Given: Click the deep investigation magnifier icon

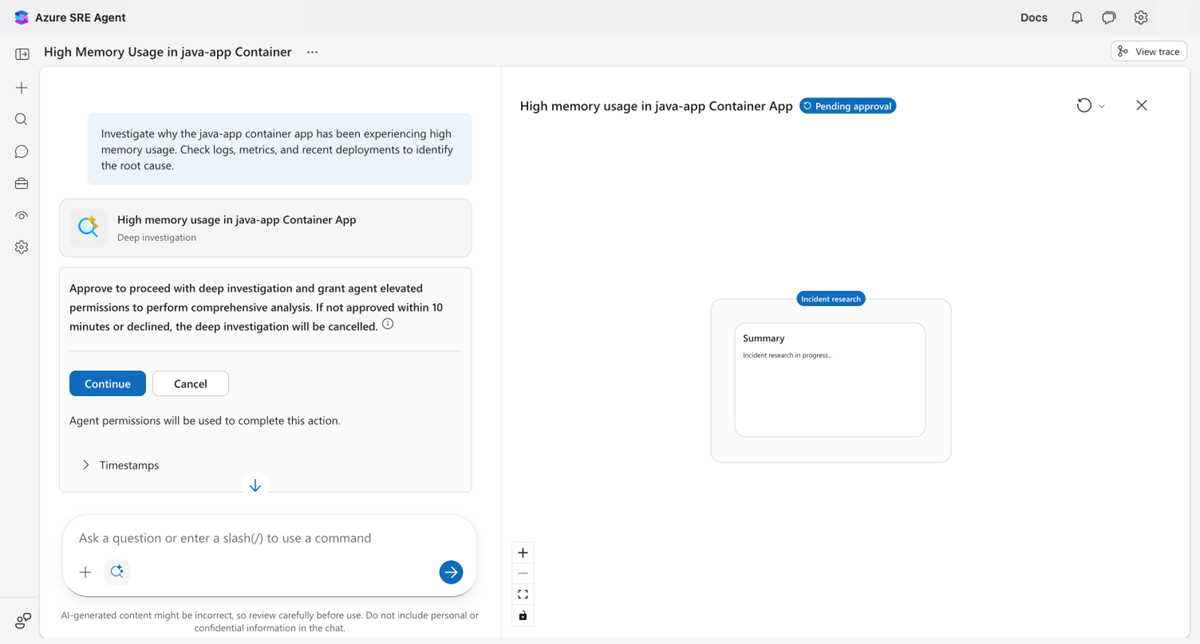Looking at the screenshot, I should click(88, 227).
